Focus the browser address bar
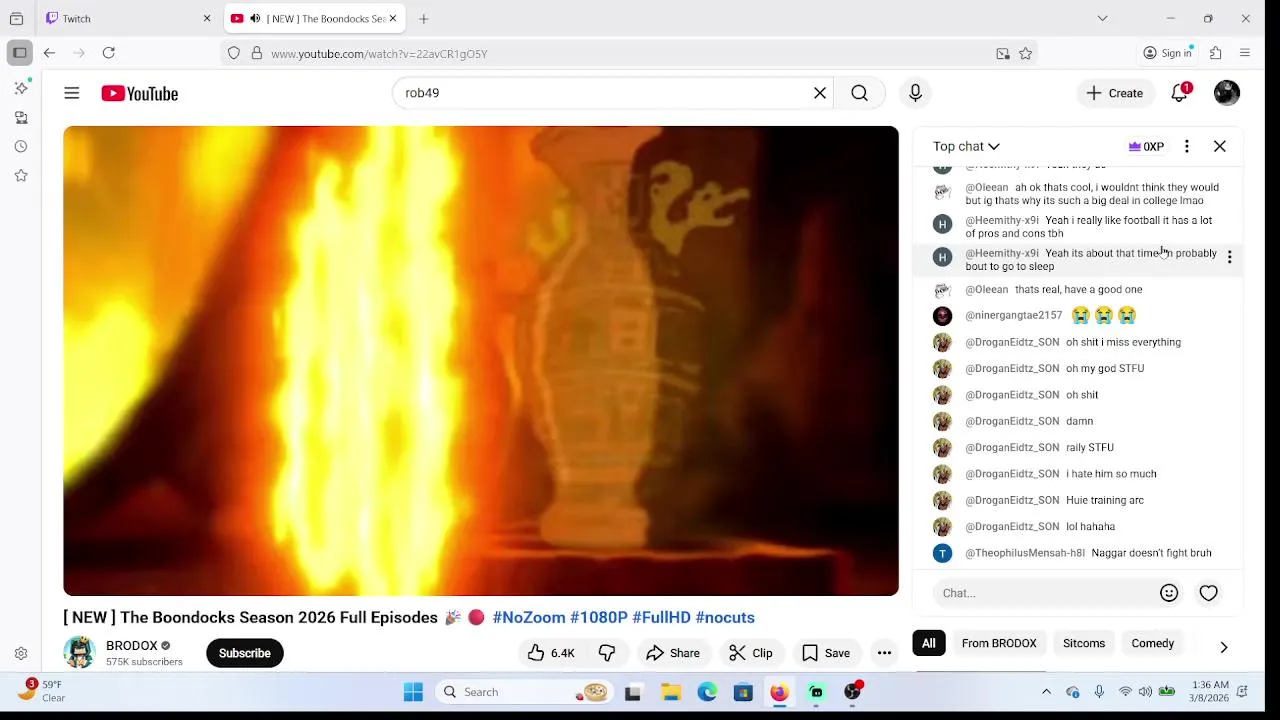1280x720 pixels. 630,54
